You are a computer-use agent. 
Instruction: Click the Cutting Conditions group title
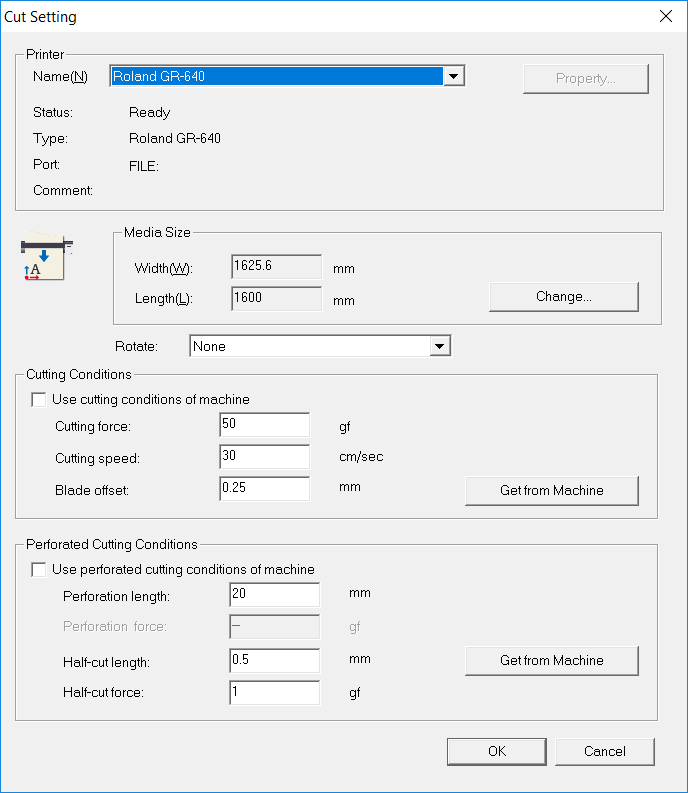tap(79, 374)
